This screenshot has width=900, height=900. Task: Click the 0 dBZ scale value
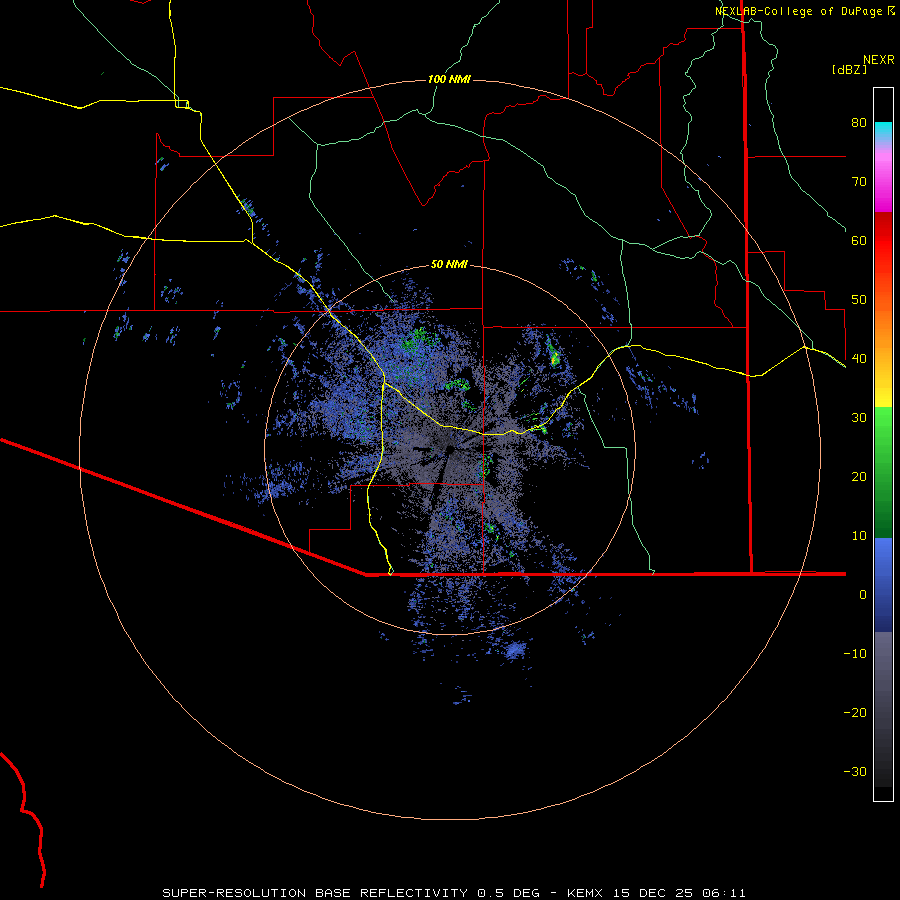863,595
